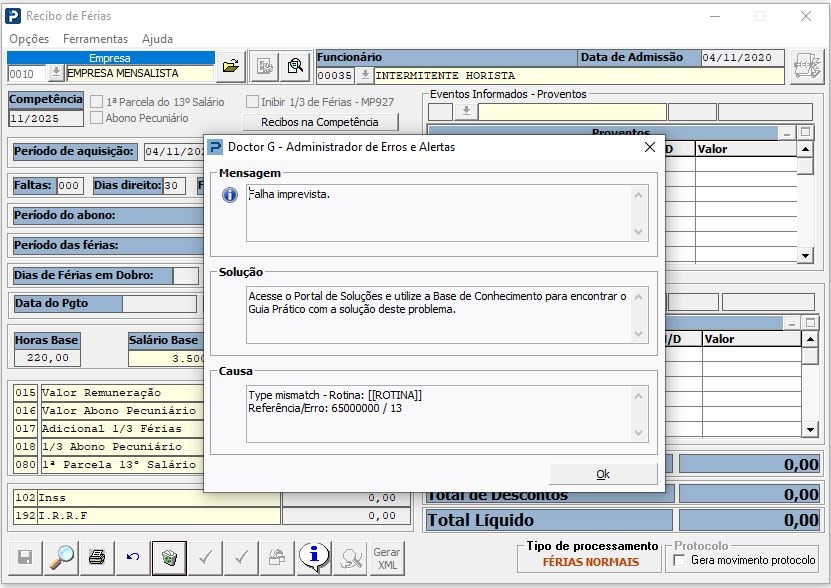This screenshot has width=831, height=588.
Task: Open the Eventos Informados Proventos lookup arrow
Action: [x=465, y=112]
